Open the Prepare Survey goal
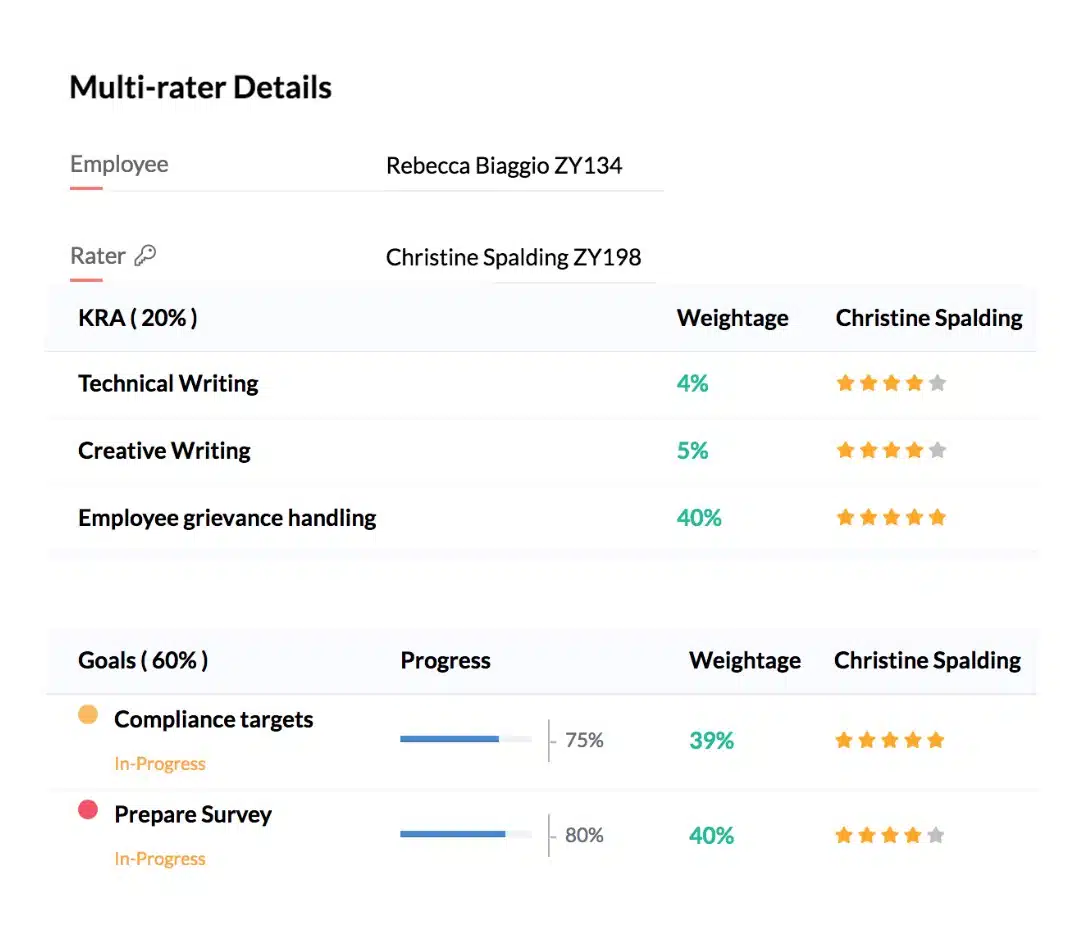1092x946 pixels. click(x=193, y=814)
